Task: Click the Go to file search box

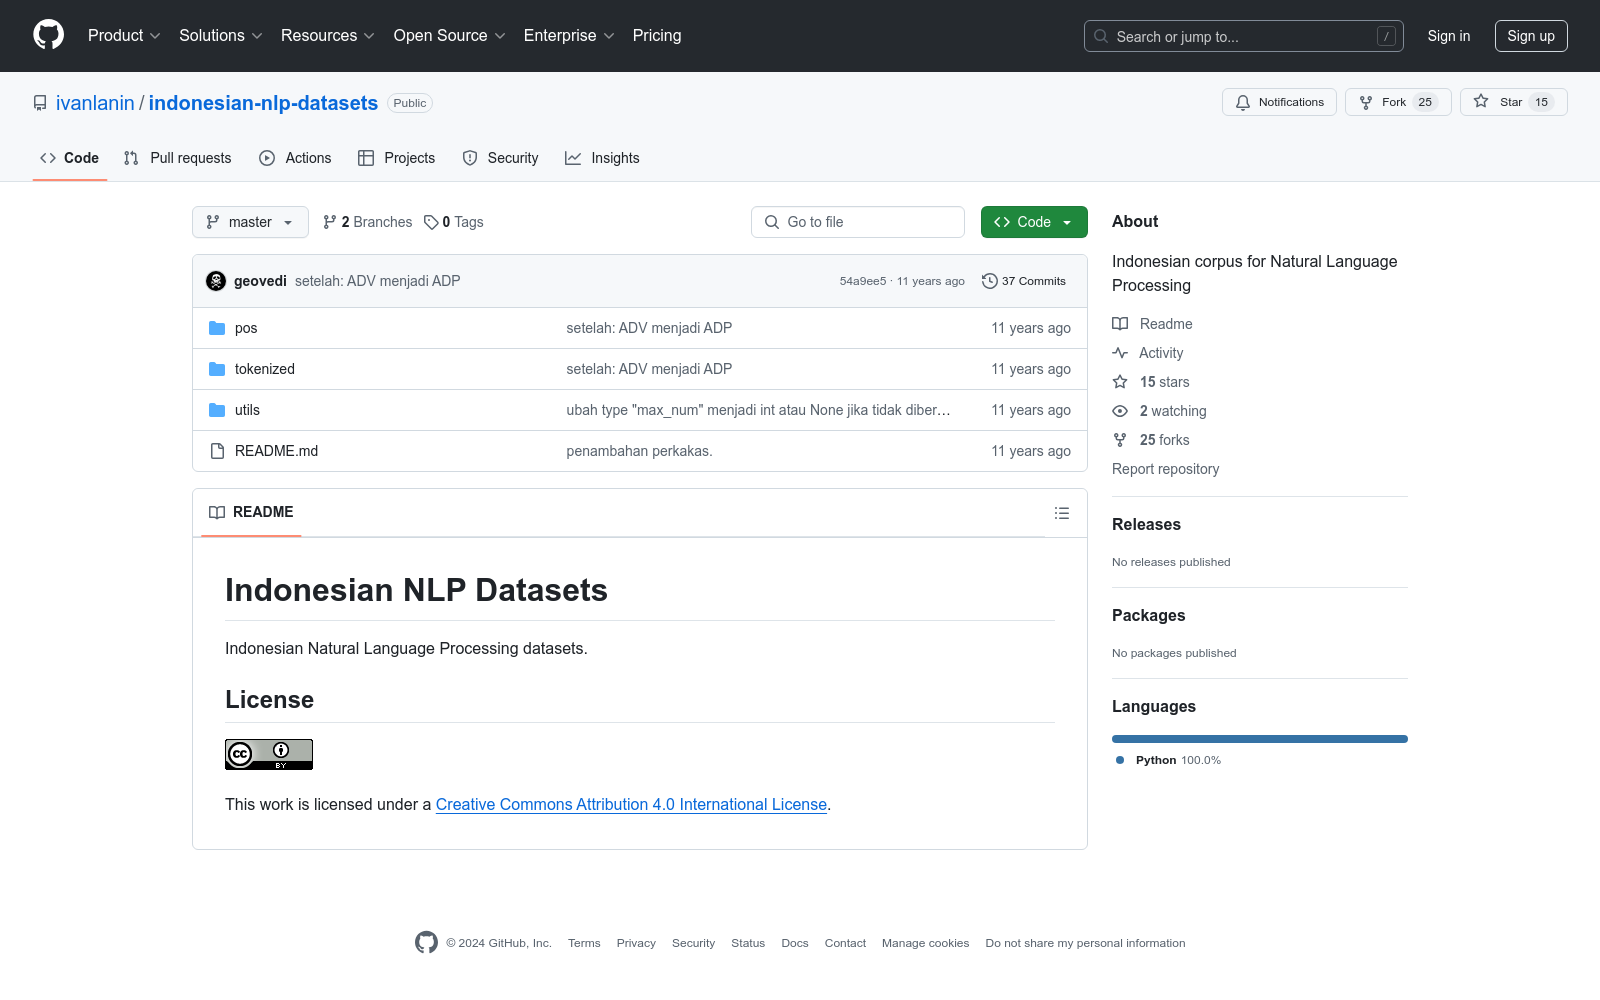Action: 858,222
